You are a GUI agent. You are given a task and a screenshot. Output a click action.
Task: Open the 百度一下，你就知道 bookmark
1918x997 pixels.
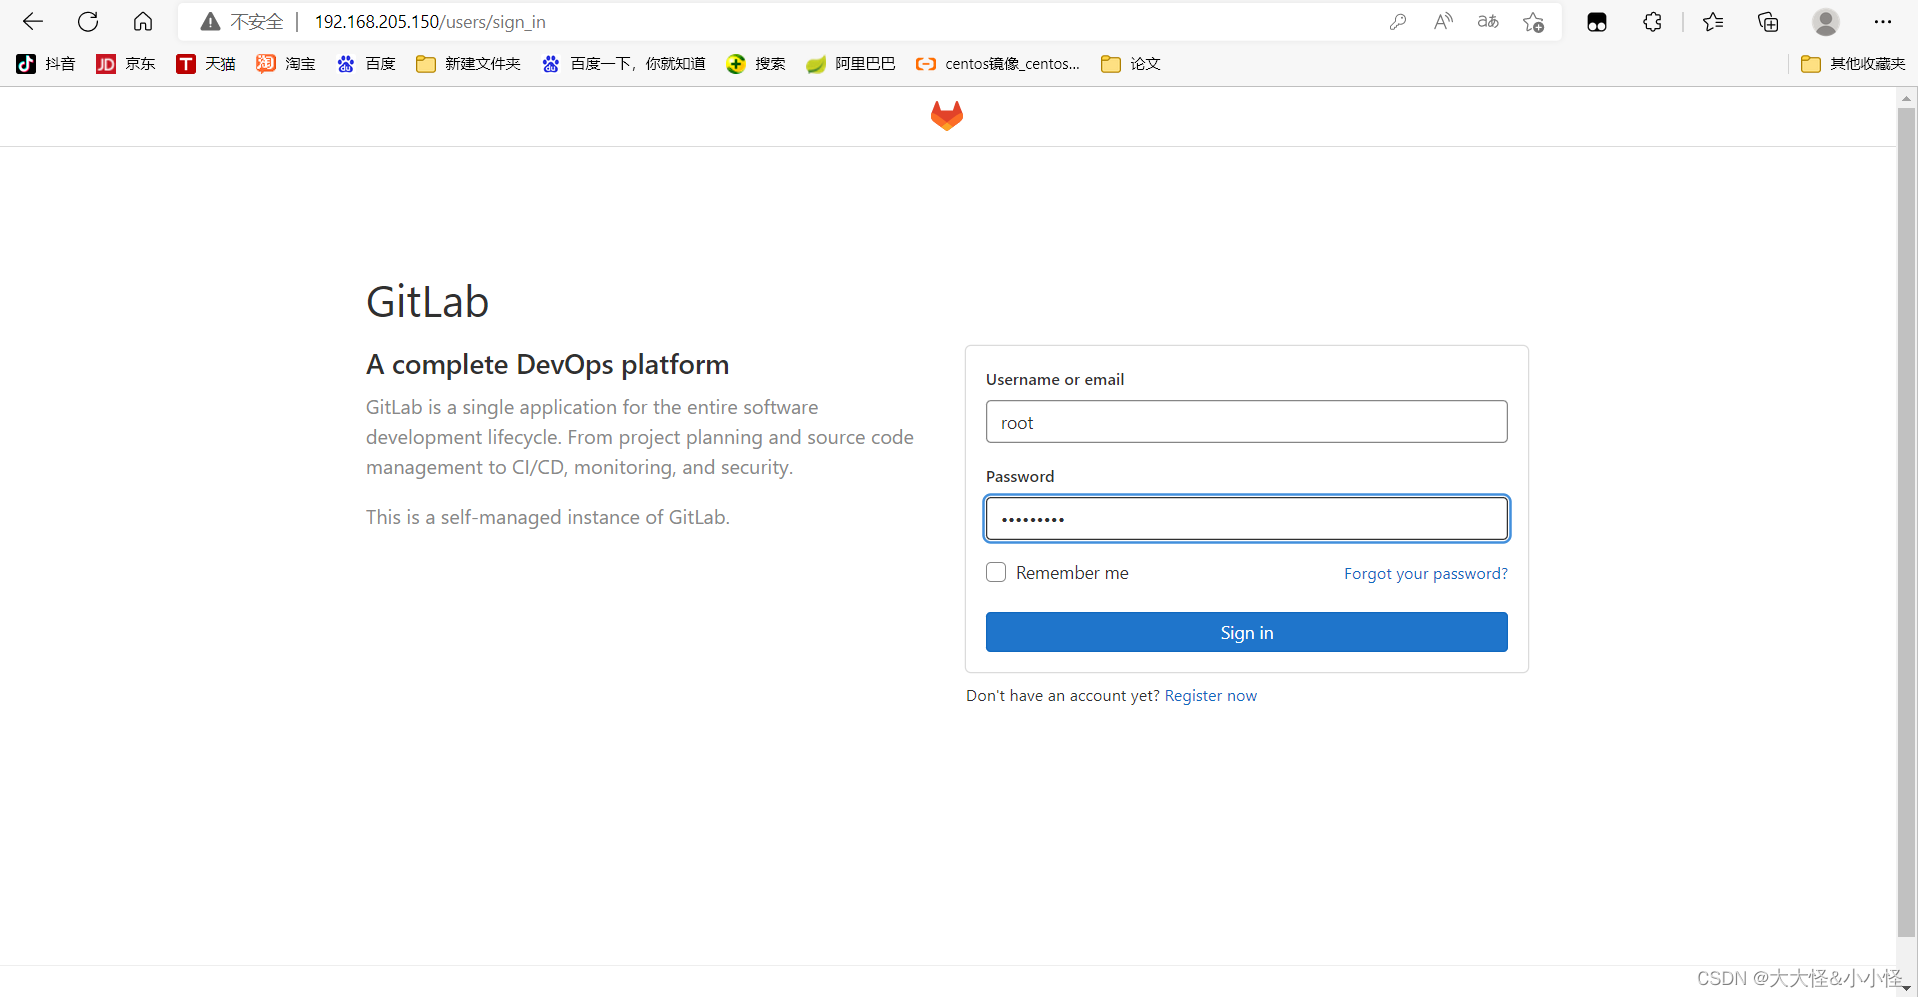(x=624, y=64)
